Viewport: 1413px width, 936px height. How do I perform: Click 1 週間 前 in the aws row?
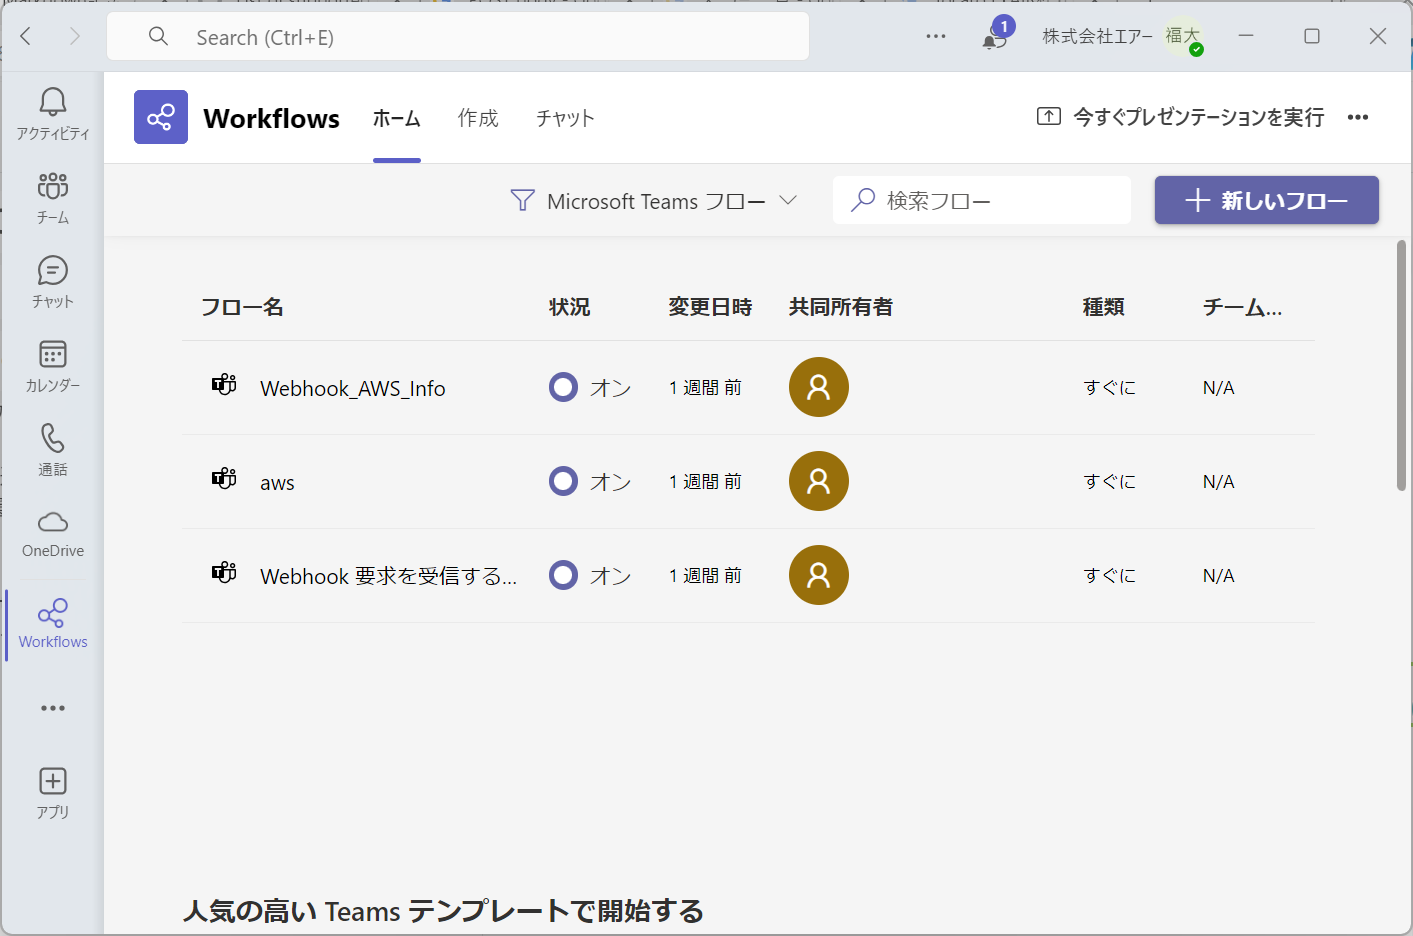point(705,481)
